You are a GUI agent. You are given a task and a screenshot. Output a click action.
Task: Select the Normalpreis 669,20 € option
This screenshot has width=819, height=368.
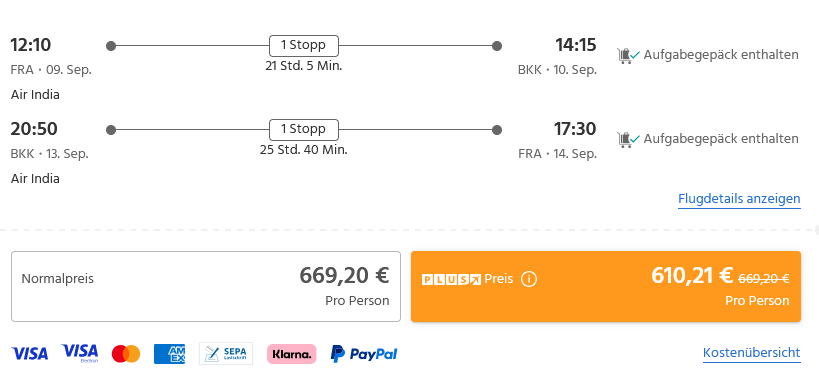pos(206,287)
